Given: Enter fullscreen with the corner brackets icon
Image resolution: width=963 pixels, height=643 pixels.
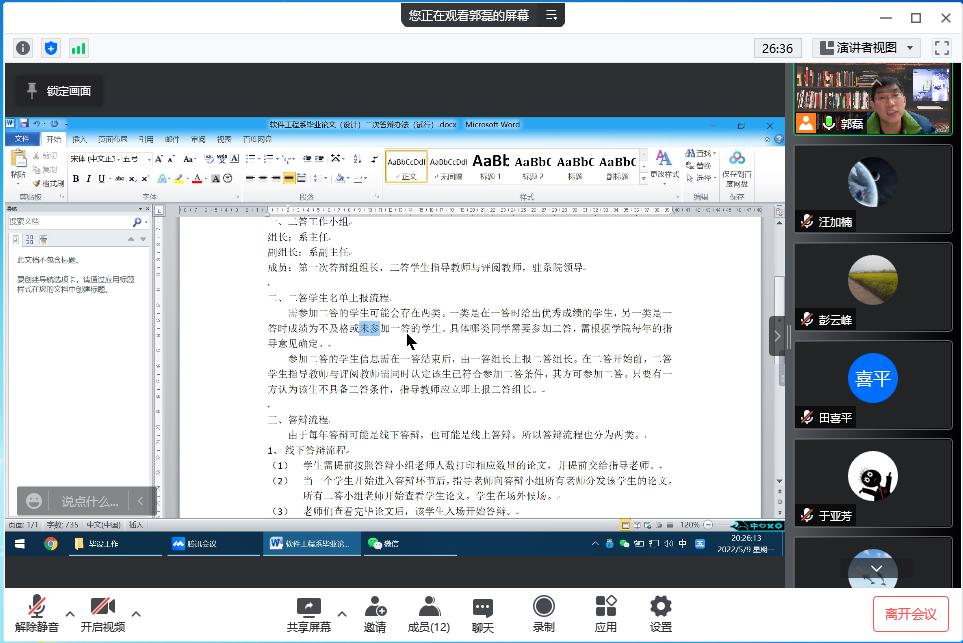Looking at the screenshot, I should [x=942, y=48].
